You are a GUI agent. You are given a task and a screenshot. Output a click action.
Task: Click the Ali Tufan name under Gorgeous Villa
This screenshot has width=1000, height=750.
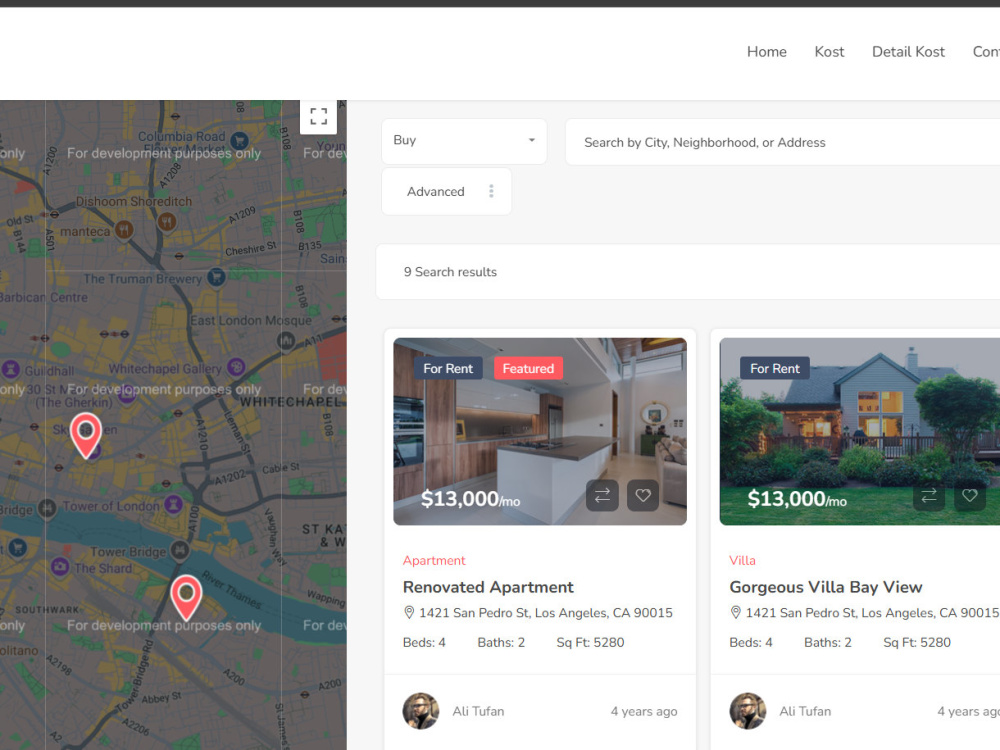coord(805,711)
